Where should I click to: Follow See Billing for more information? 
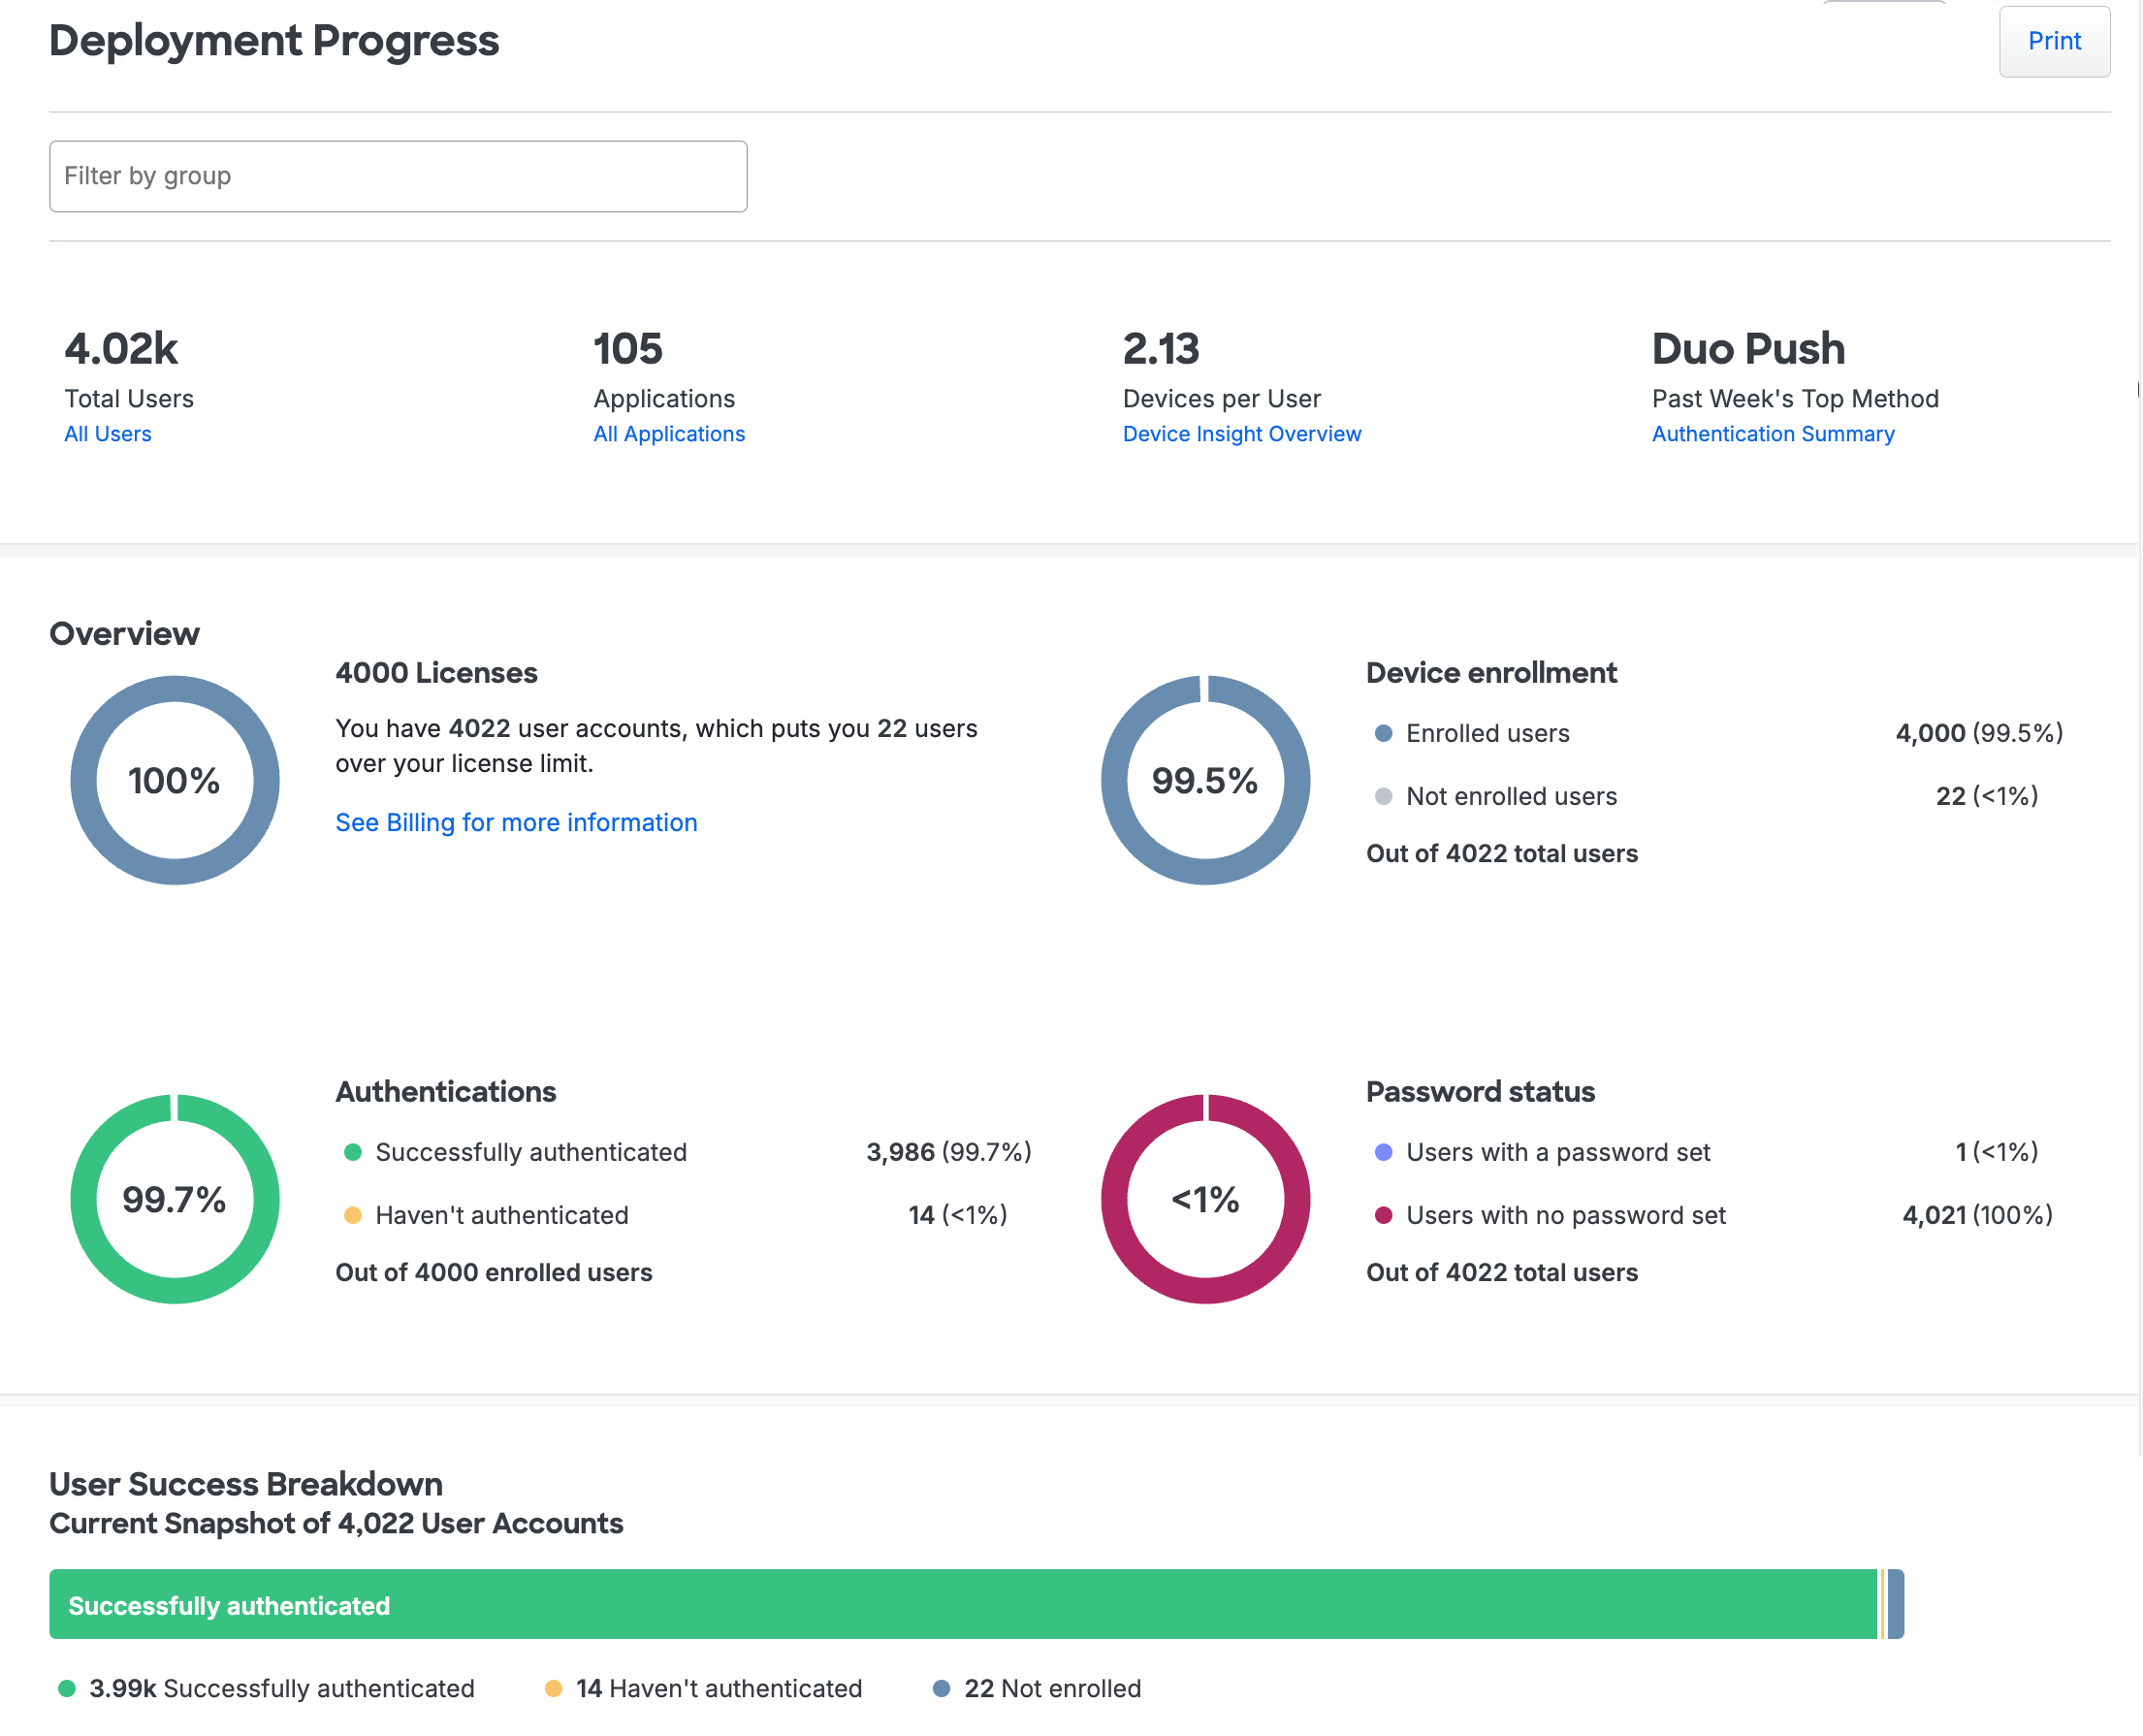[516, 822]
